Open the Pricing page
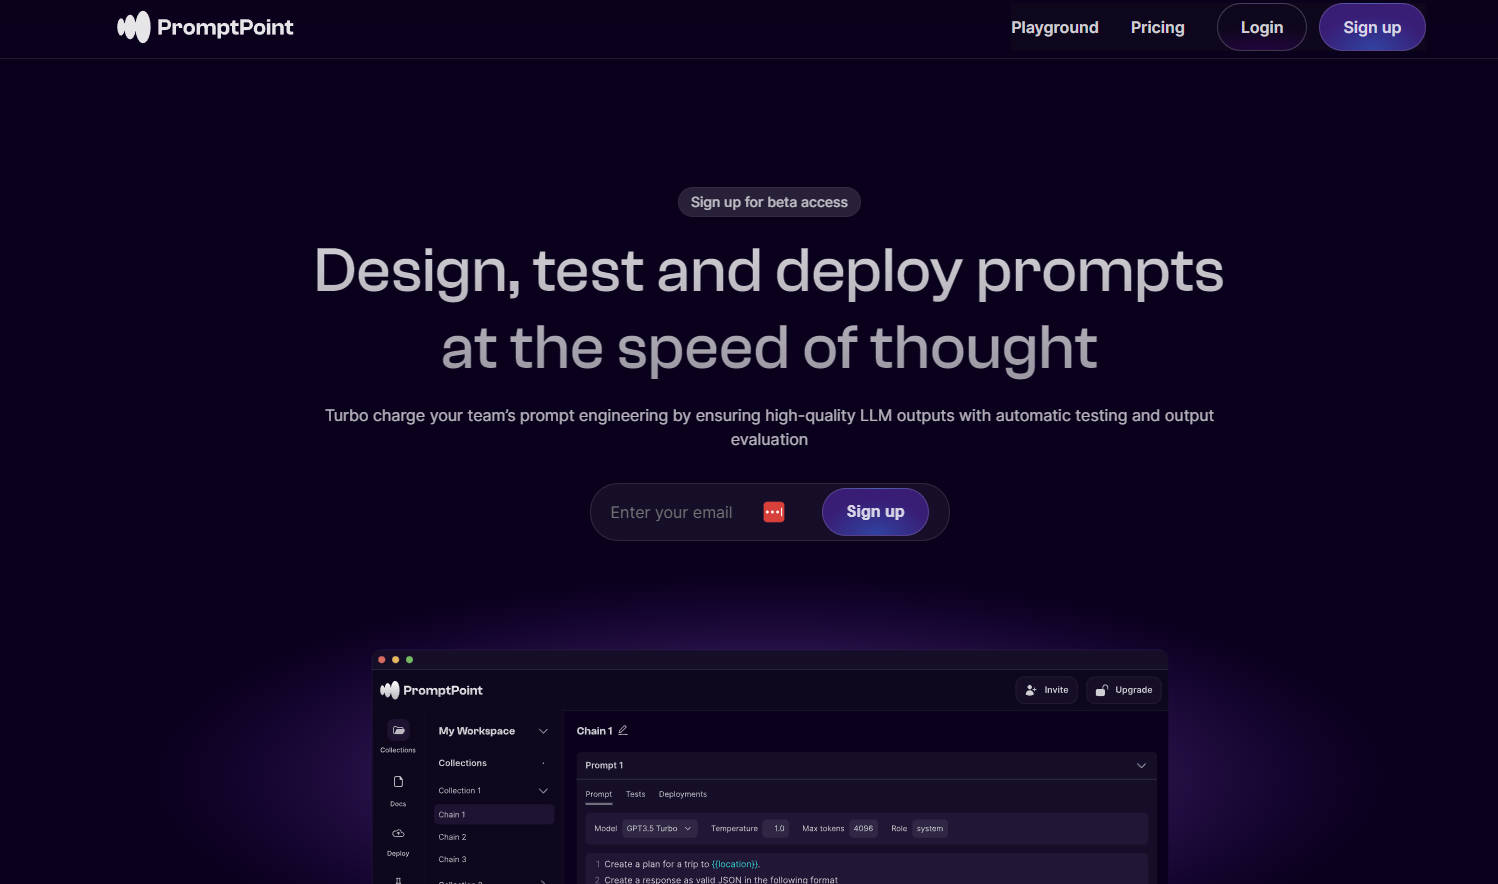The image size is (1498, 884). click(x=1157, y=27)
